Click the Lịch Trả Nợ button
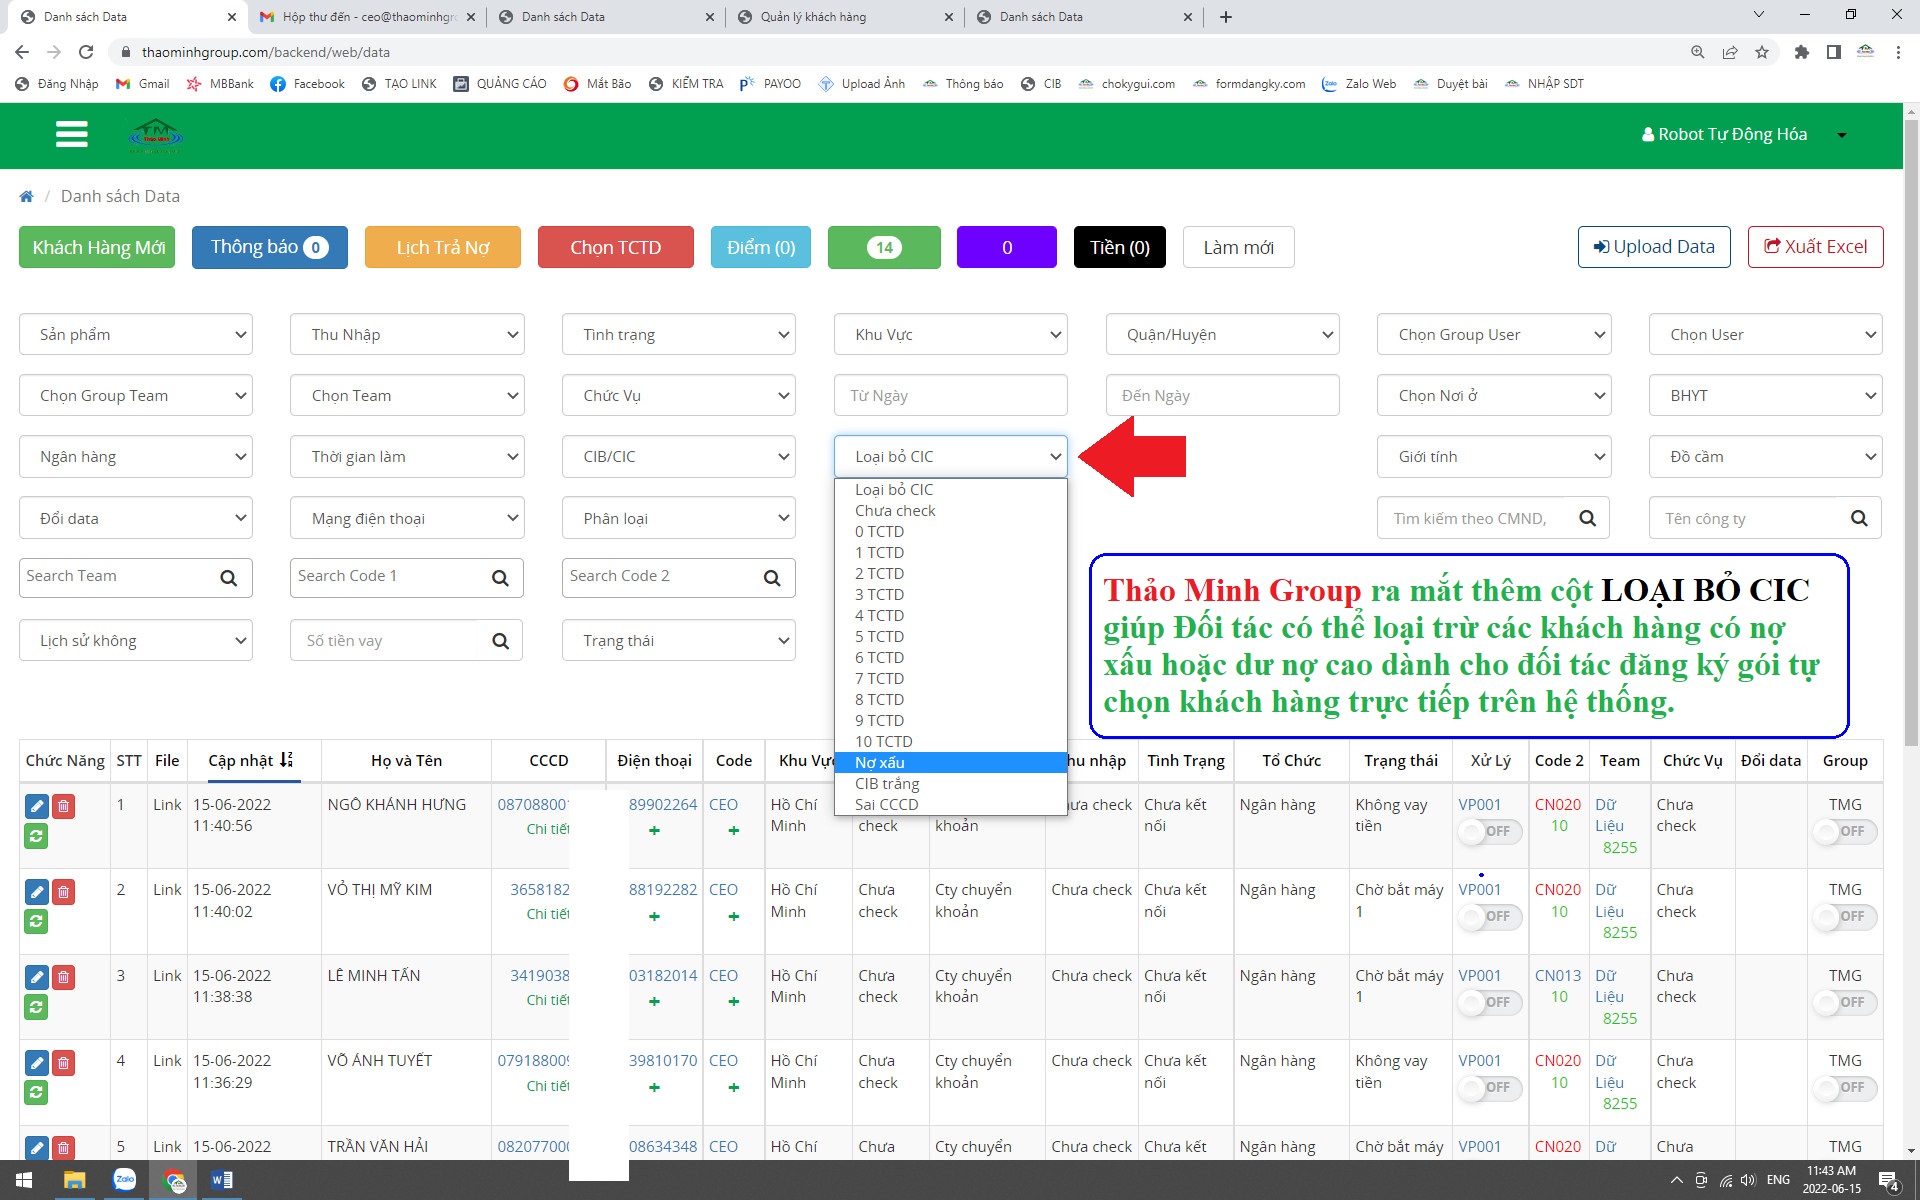The height and width of the screenshot is (1200, 1920). tap(443, 248)
